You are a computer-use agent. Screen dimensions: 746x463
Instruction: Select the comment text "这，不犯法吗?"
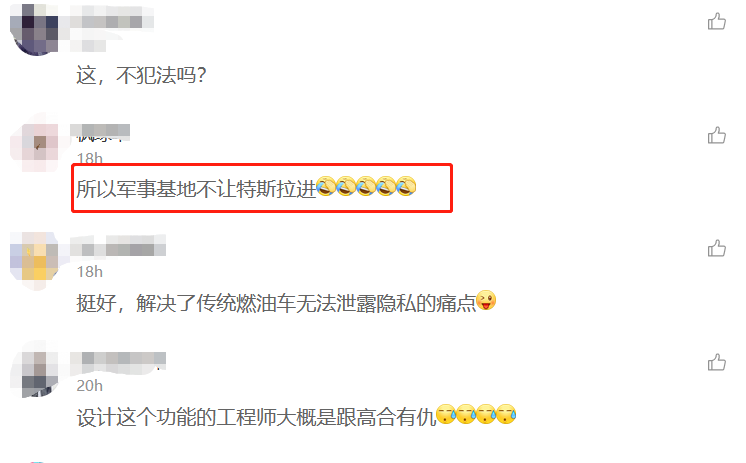pos(141,75)
